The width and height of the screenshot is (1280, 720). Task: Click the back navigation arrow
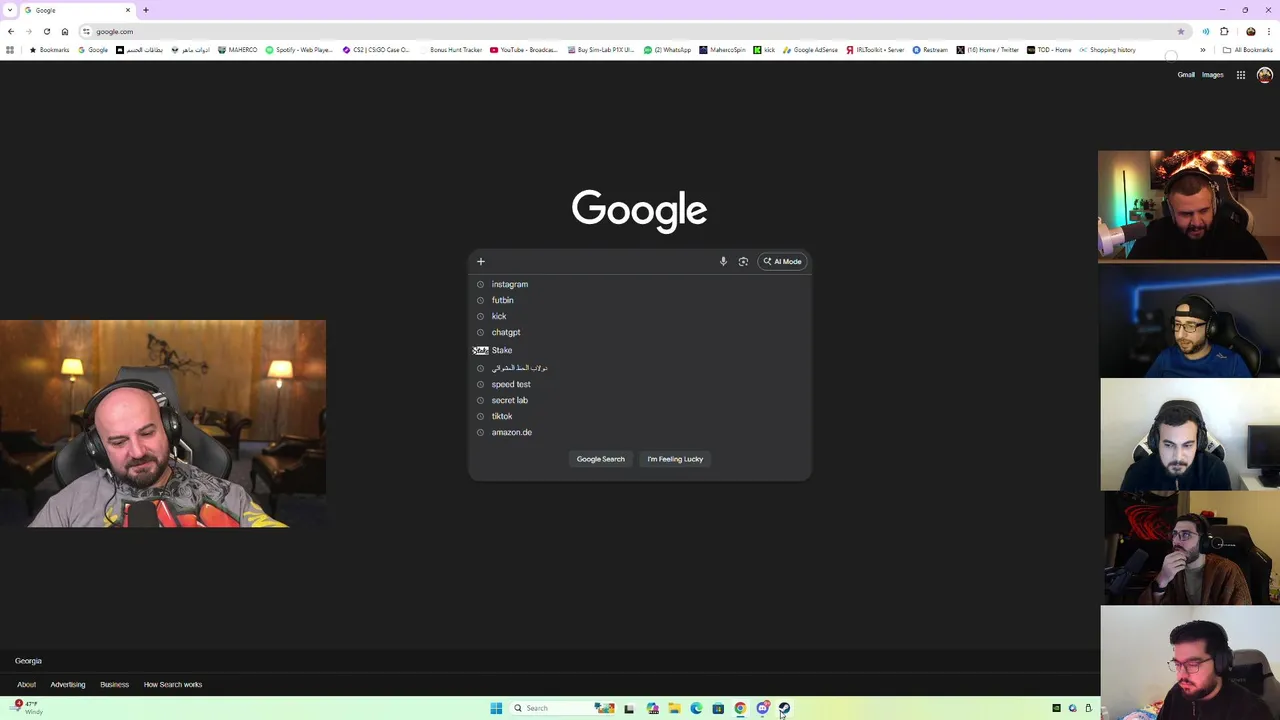coord(11,31)
